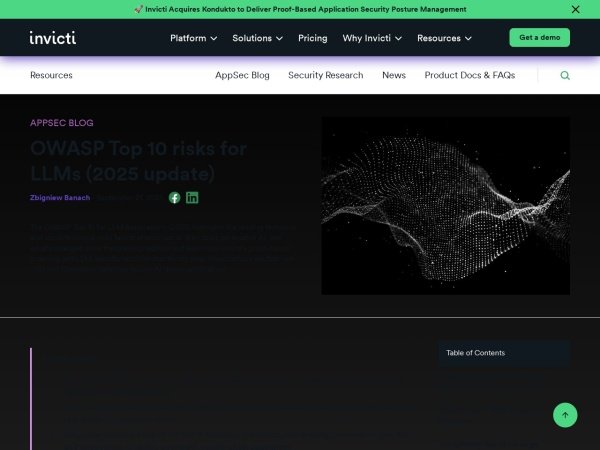Image resolution: width=600 pixels, height=450 pixels.
Task: Open the Pricing page
Action: point(313,38)
